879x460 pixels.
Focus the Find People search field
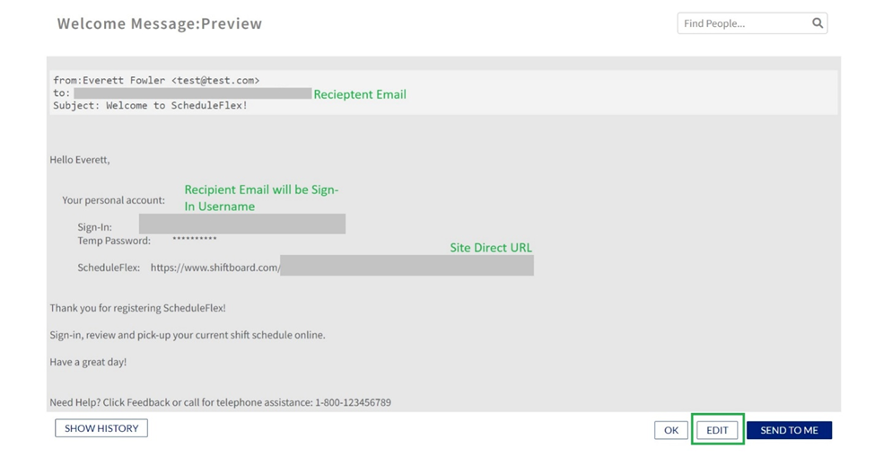click(752, 24)
